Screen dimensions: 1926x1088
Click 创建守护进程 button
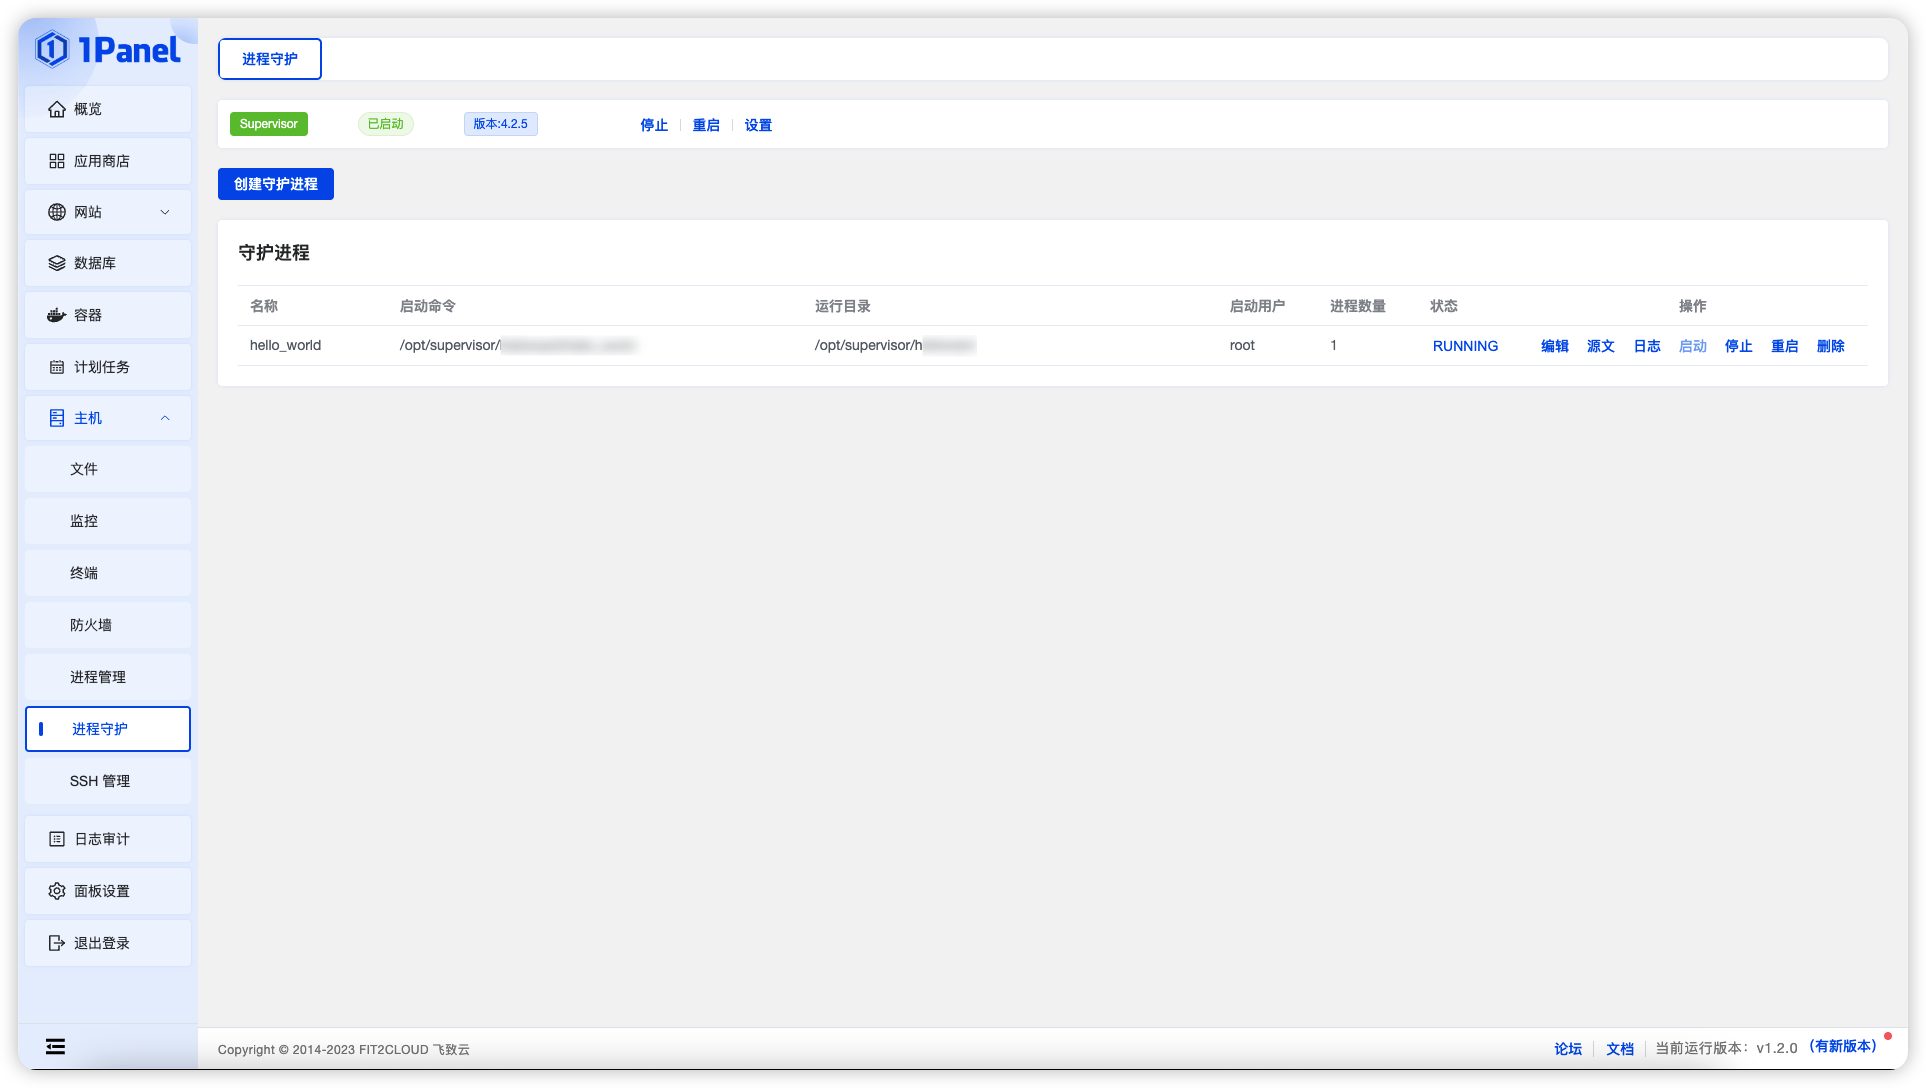pos(276,184)
